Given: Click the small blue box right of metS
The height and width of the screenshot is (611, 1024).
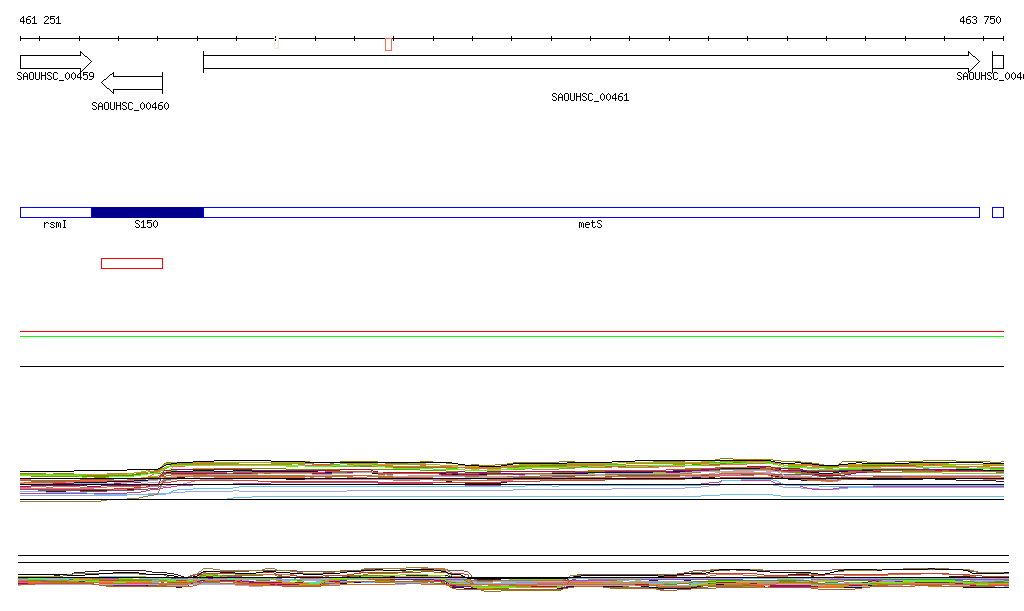Looking at the screenshot, I should (x=997, y=212).
